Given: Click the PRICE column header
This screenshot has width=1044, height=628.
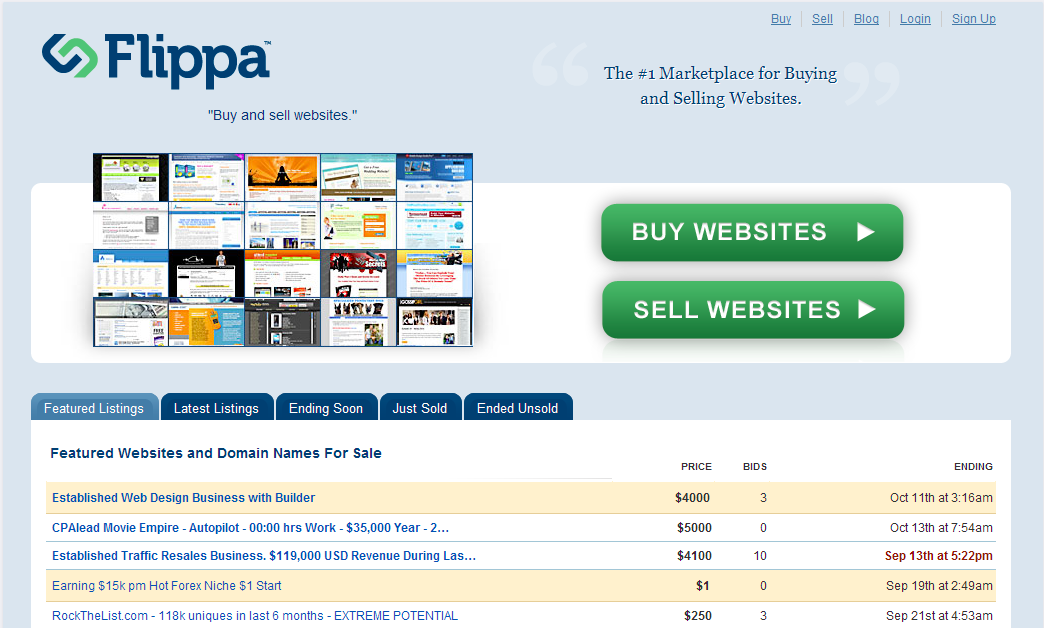Looking at the screenshot, I should pos(696,466).
